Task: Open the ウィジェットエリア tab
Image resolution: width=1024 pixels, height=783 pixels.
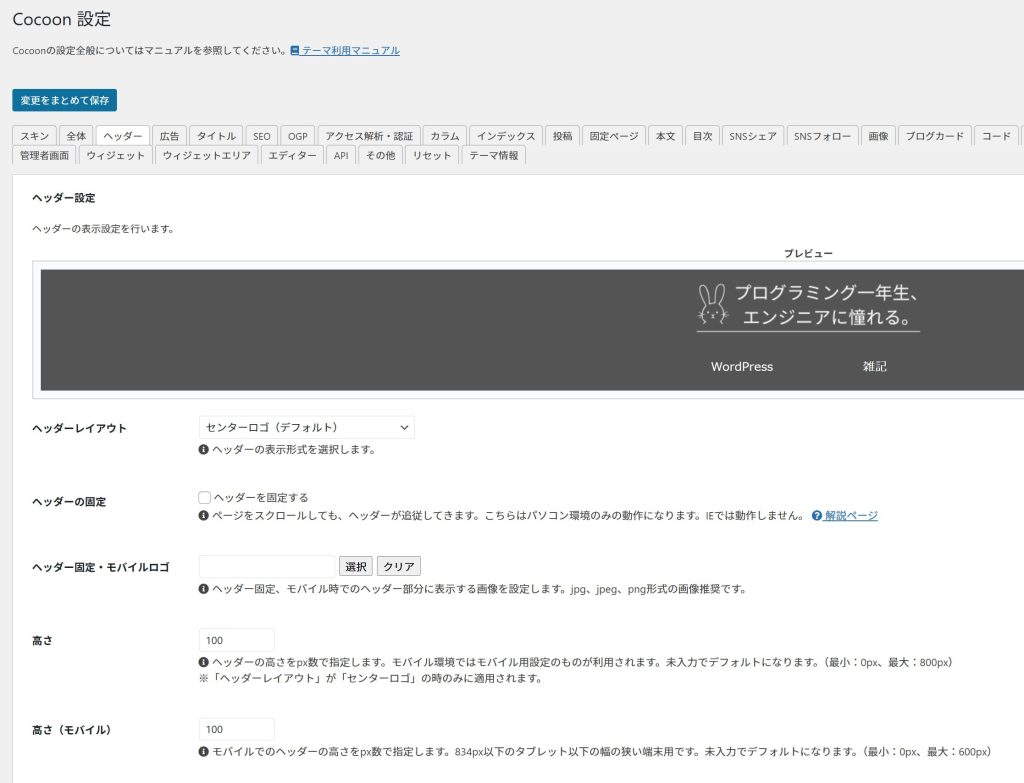Action: [x=206, y=156]
